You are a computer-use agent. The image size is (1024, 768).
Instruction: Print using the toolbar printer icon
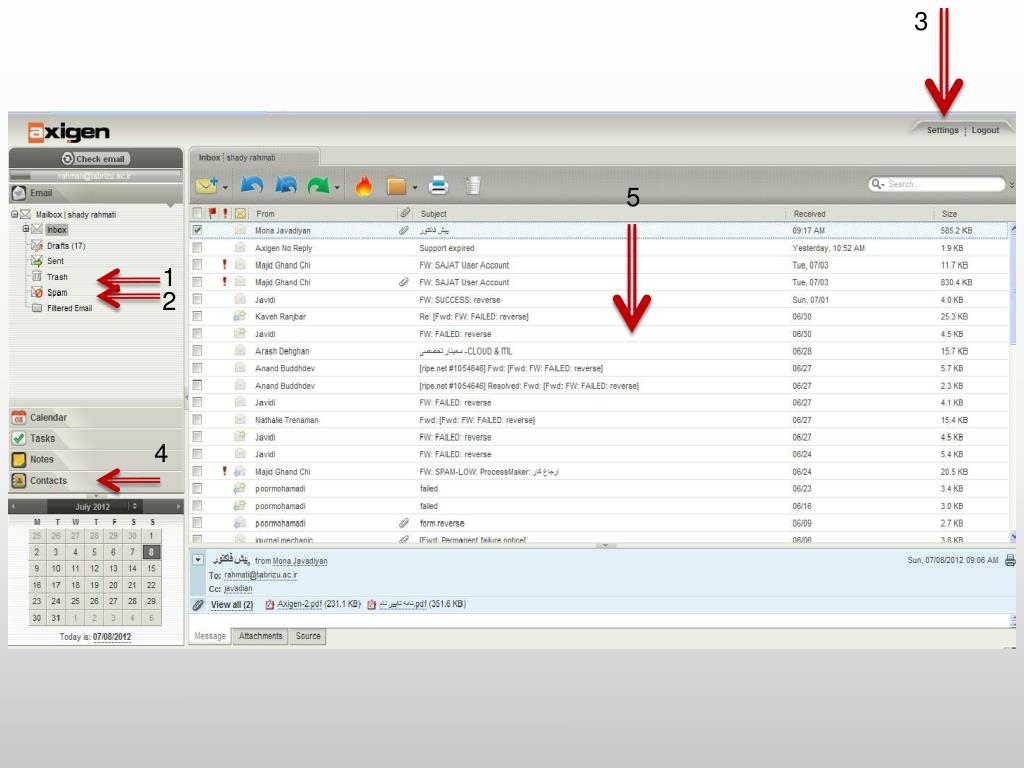pos(438,185)
